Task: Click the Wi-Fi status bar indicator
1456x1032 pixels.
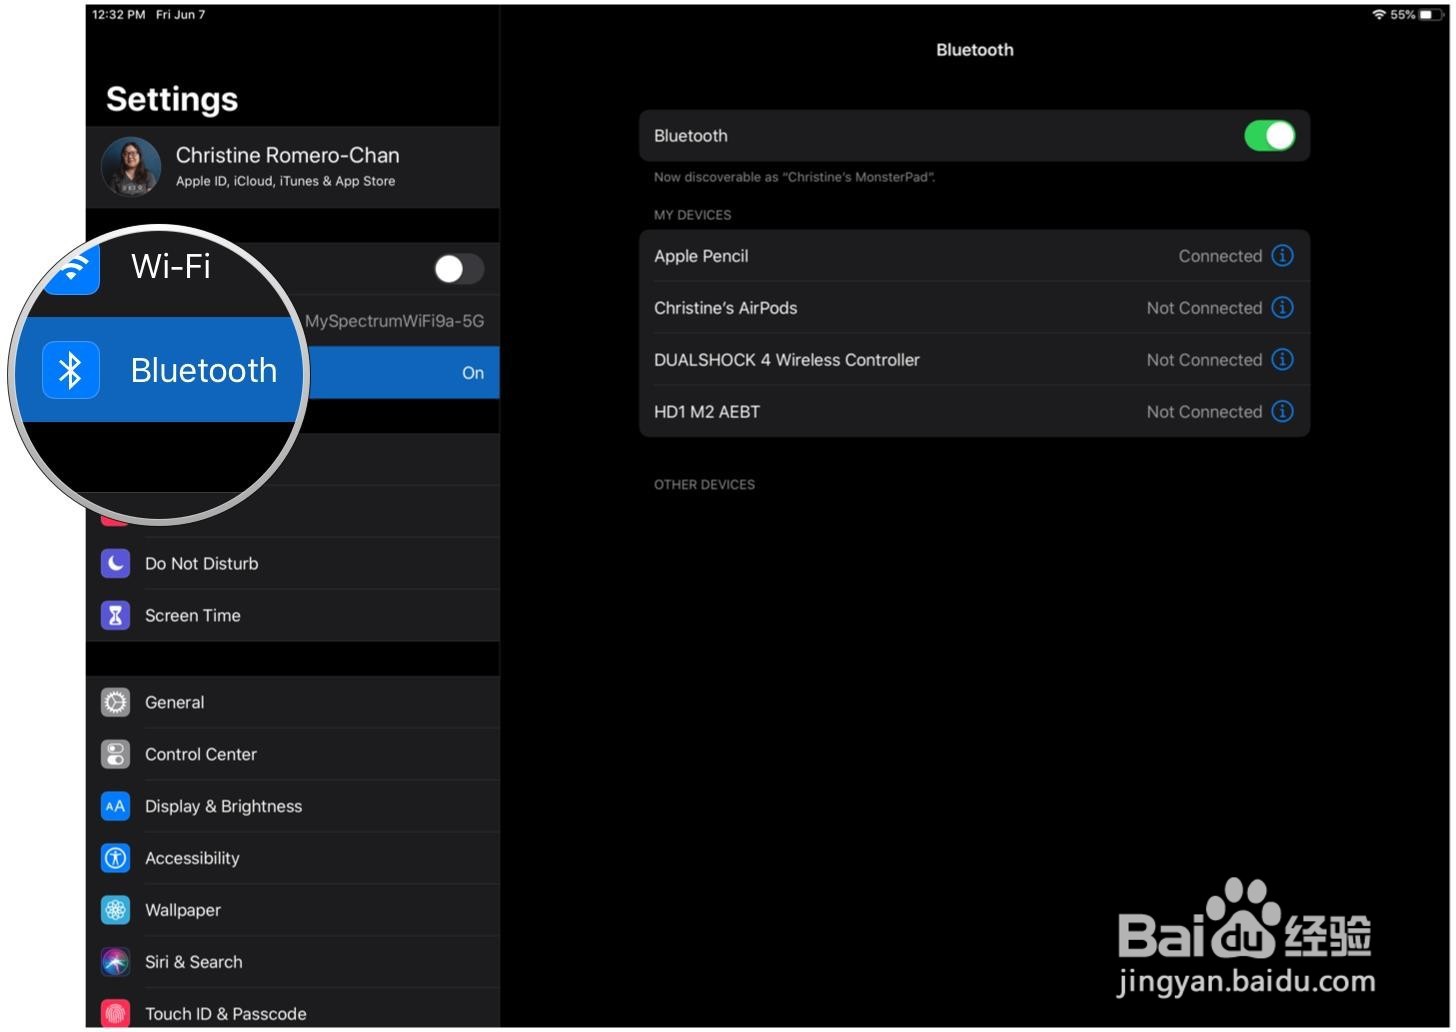Action: click(1379, 15)
